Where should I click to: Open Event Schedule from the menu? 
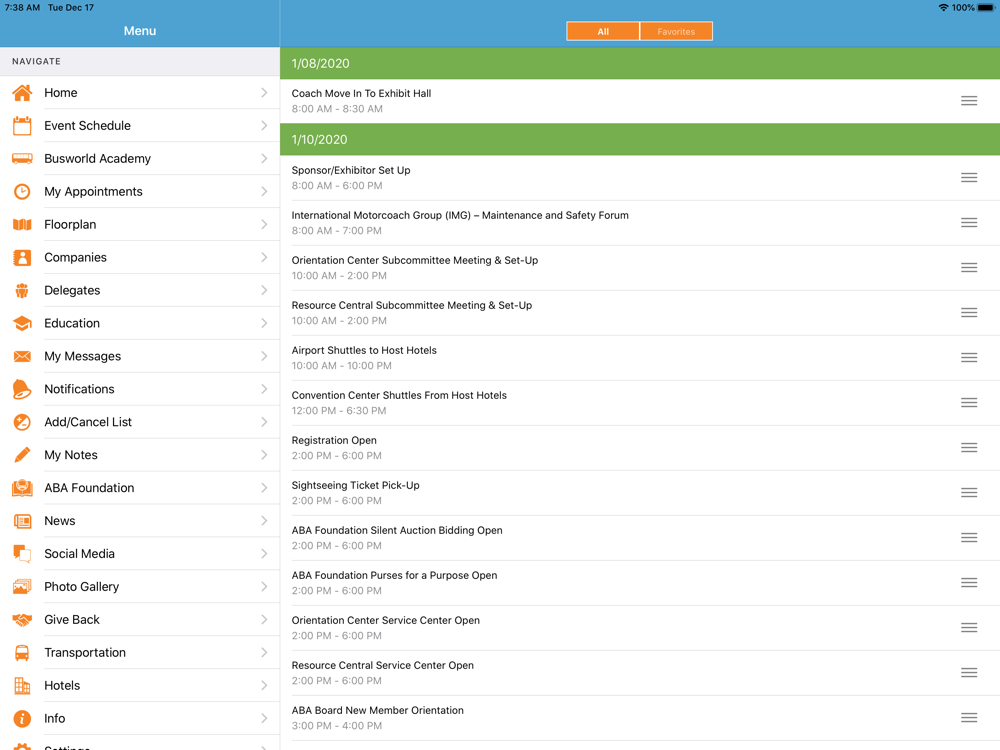click(140, 126)
